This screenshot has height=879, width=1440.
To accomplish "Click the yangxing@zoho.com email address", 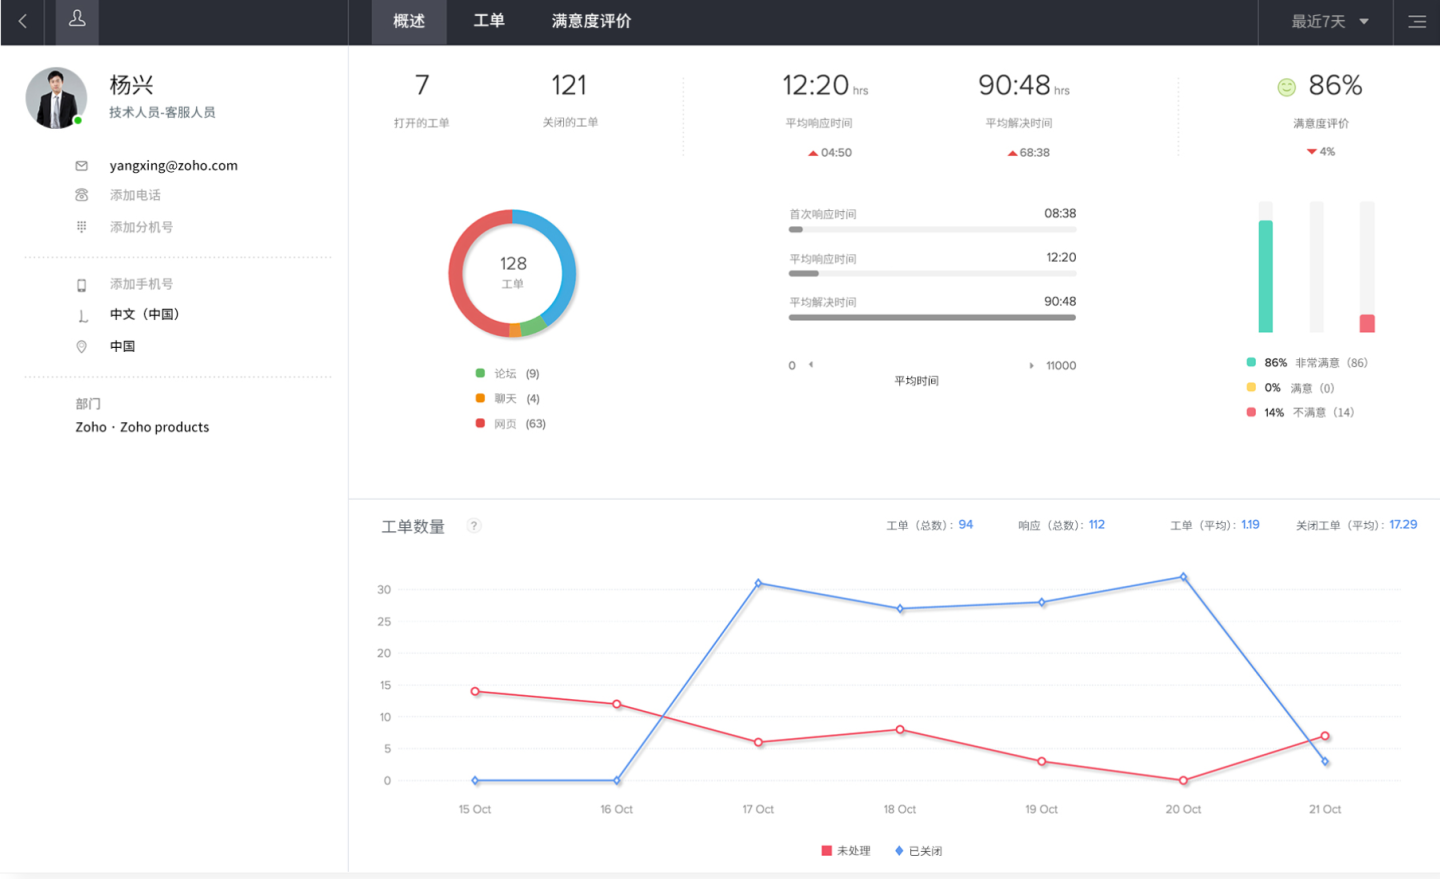I will click(x=173, y=166).
